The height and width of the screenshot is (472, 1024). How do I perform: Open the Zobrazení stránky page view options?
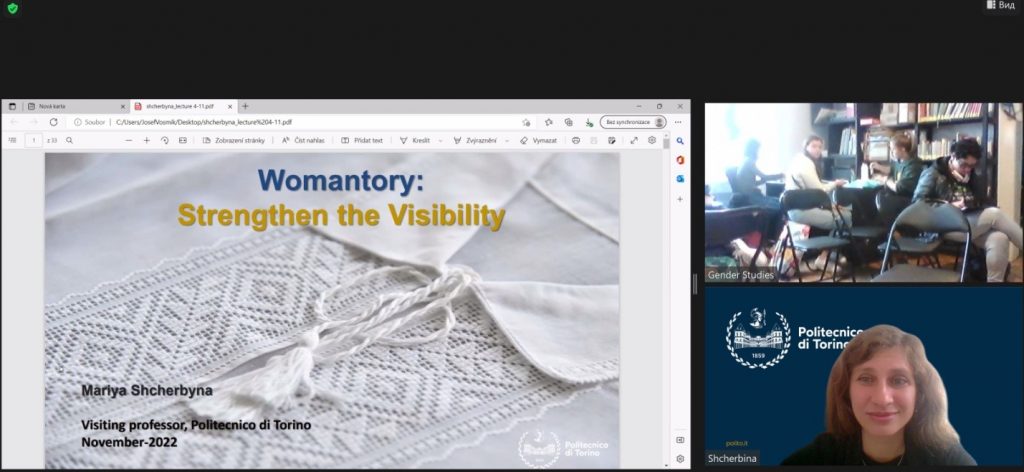(234, 140)
